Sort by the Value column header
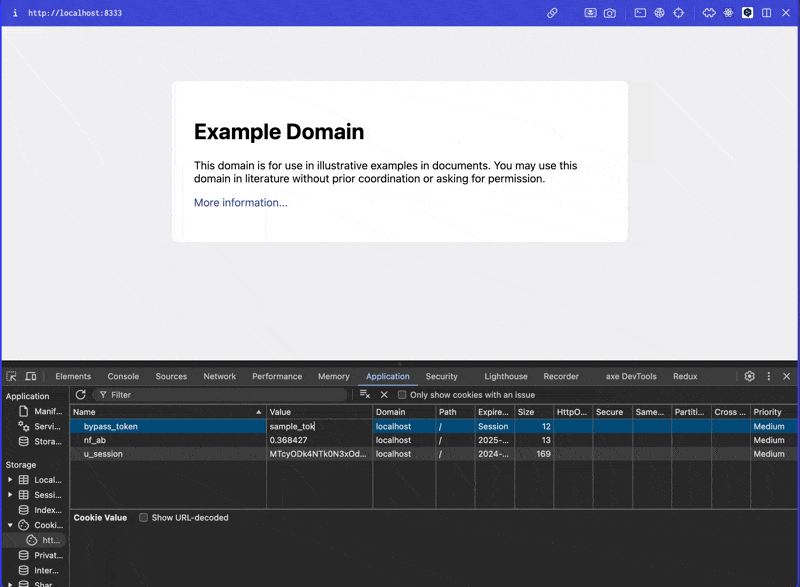The width and height of the screenshot is (800, 587). tap(319, 412)
